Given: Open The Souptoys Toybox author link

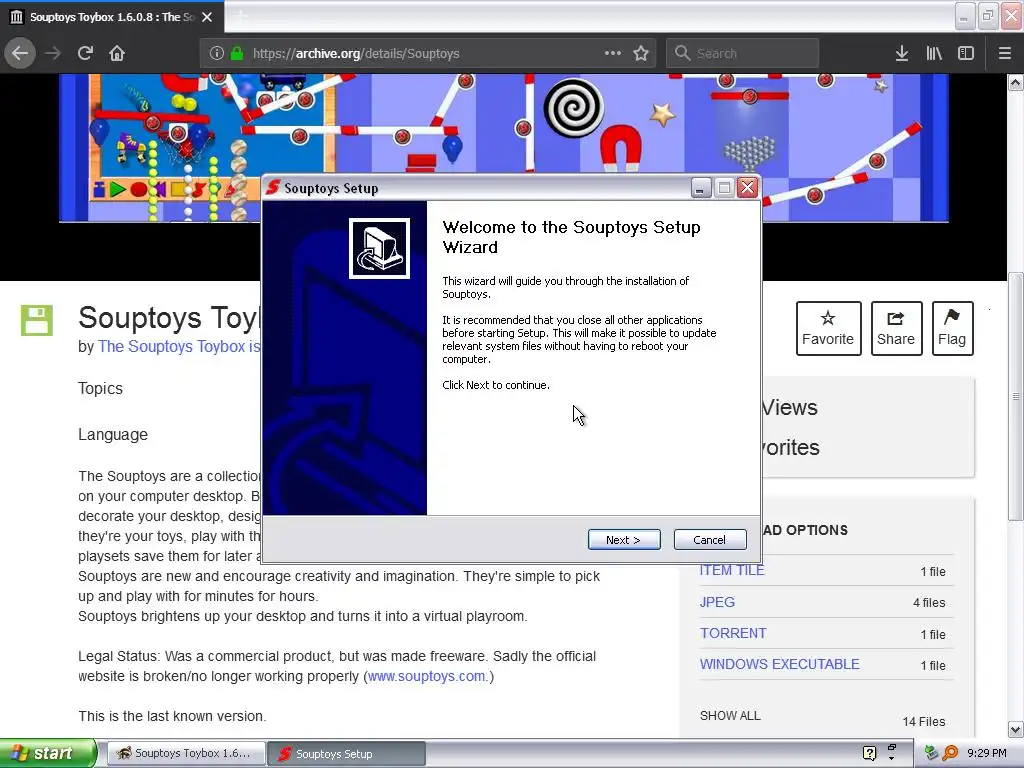Looking at the screenshot, I should point(178,347).
